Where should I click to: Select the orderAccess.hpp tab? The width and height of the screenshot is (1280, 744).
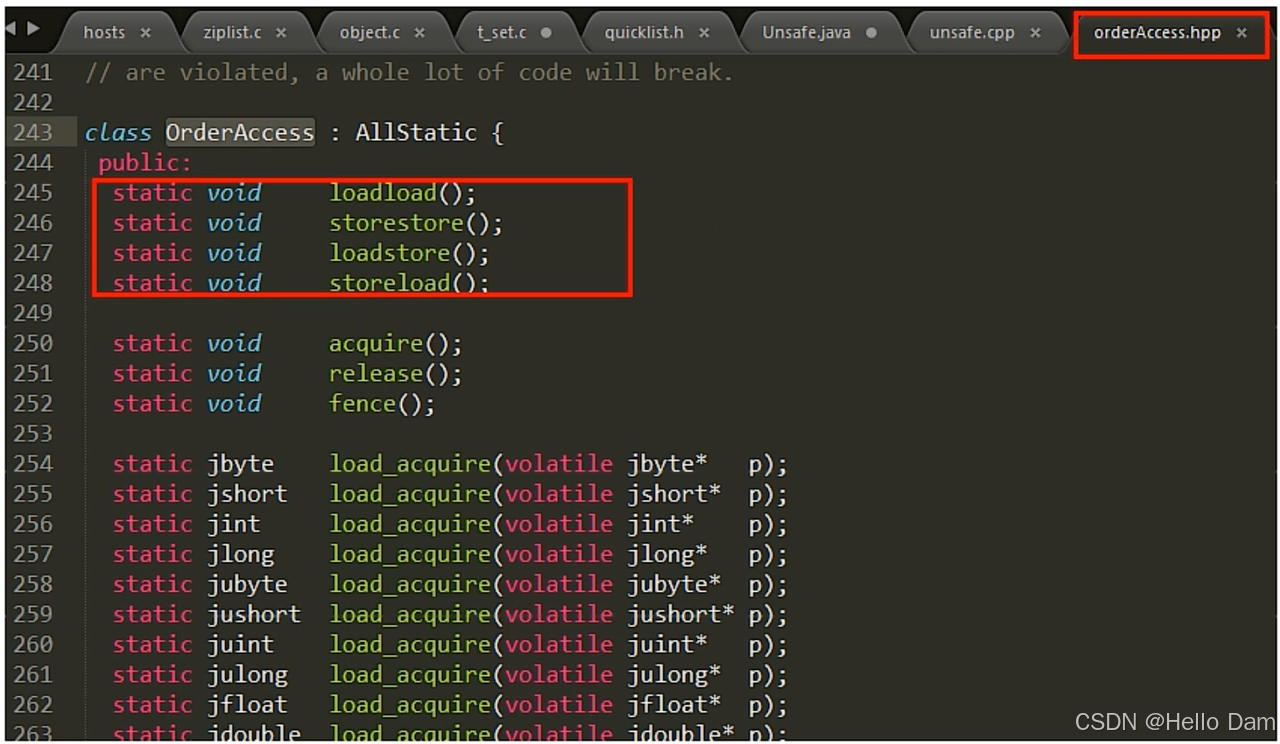point(1157,32)
